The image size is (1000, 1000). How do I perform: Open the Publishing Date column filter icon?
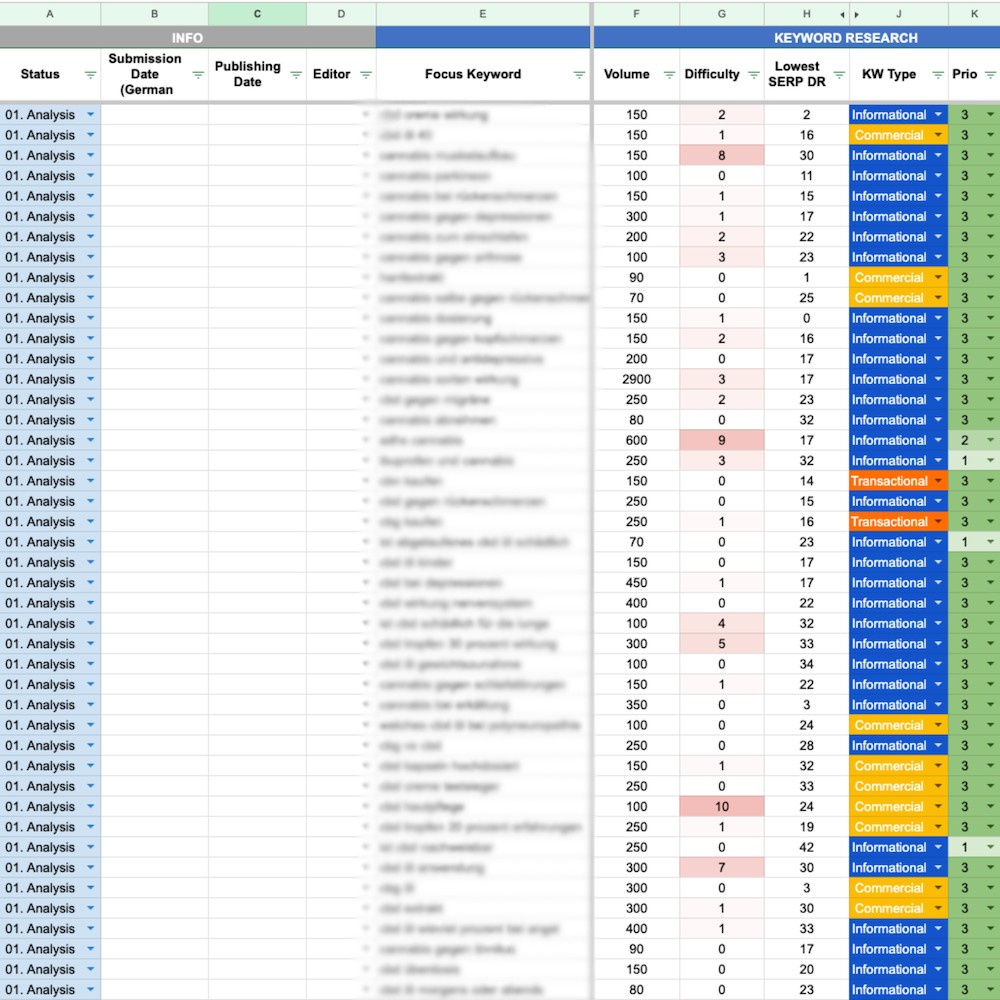pos(296,75)
